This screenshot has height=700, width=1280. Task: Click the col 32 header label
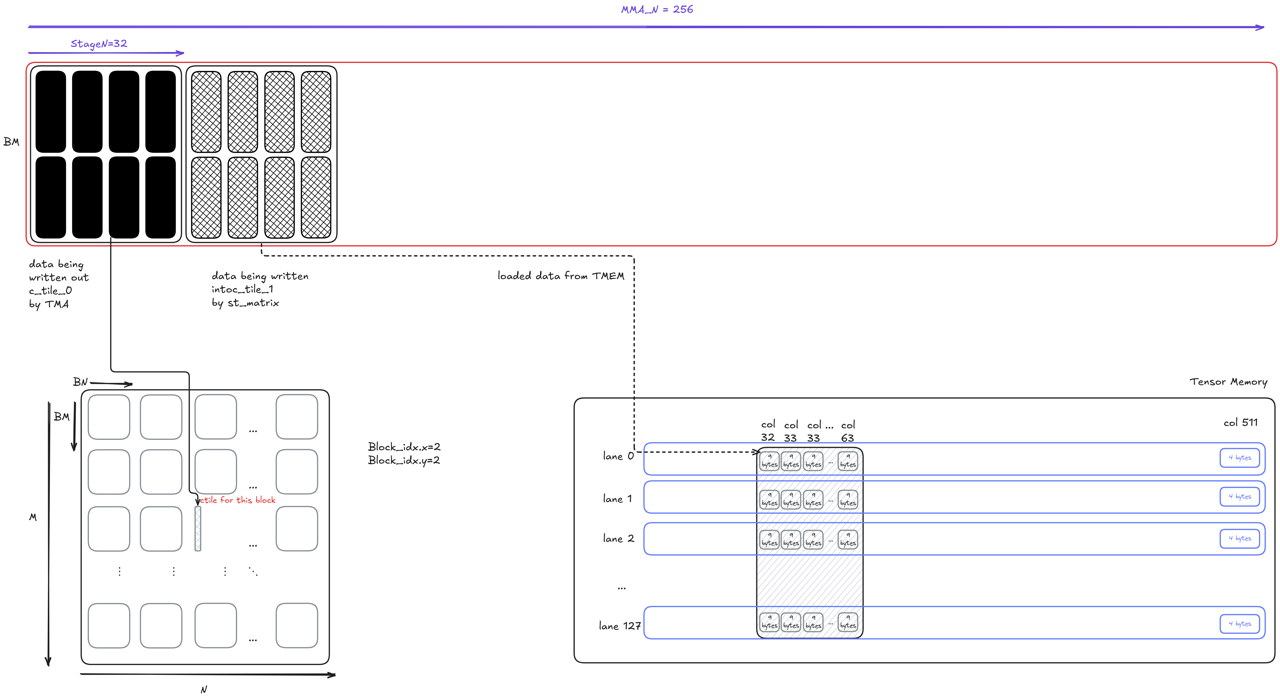click(x=768, y=431)
